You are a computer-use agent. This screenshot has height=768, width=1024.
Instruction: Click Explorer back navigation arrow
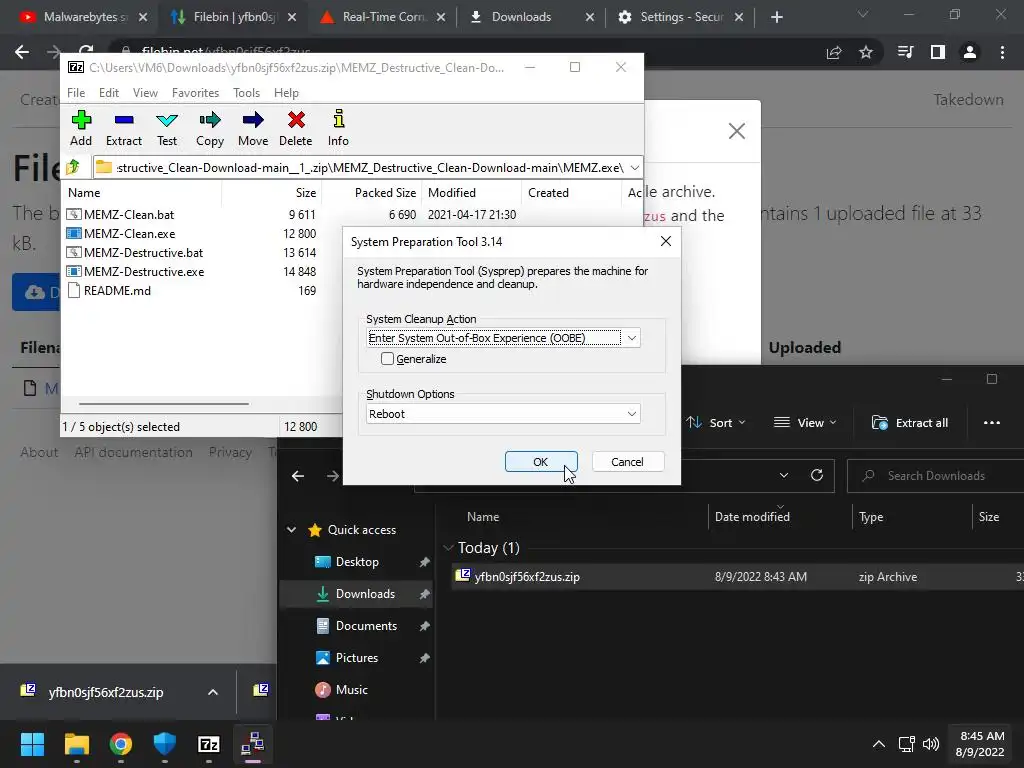[298, 476]
